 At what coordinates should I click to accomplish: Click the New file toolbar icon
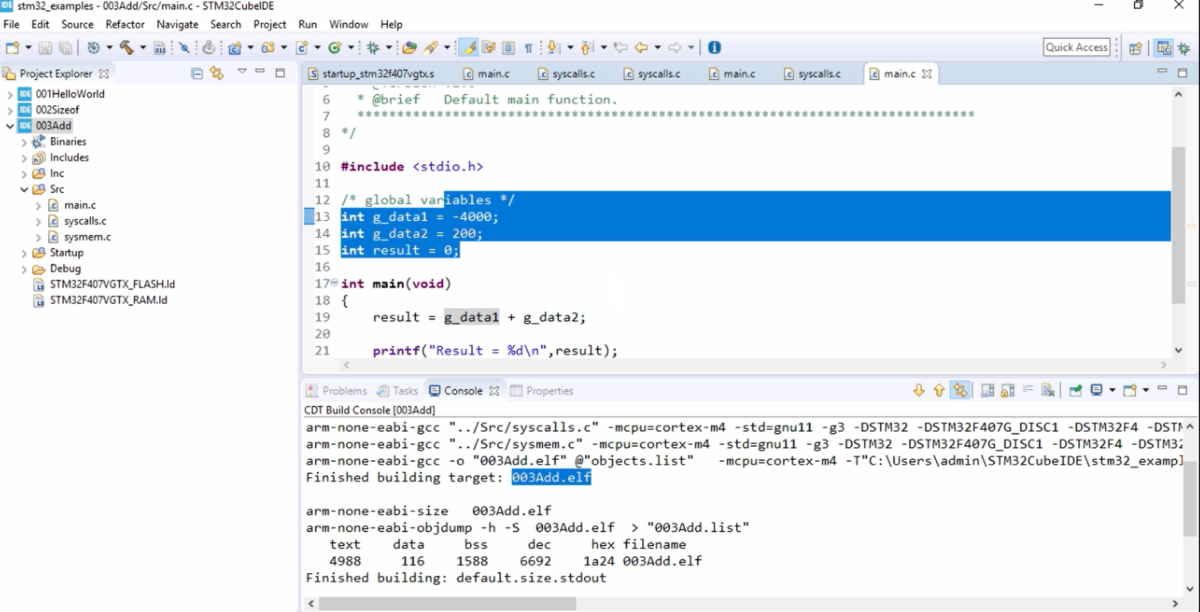11,47
